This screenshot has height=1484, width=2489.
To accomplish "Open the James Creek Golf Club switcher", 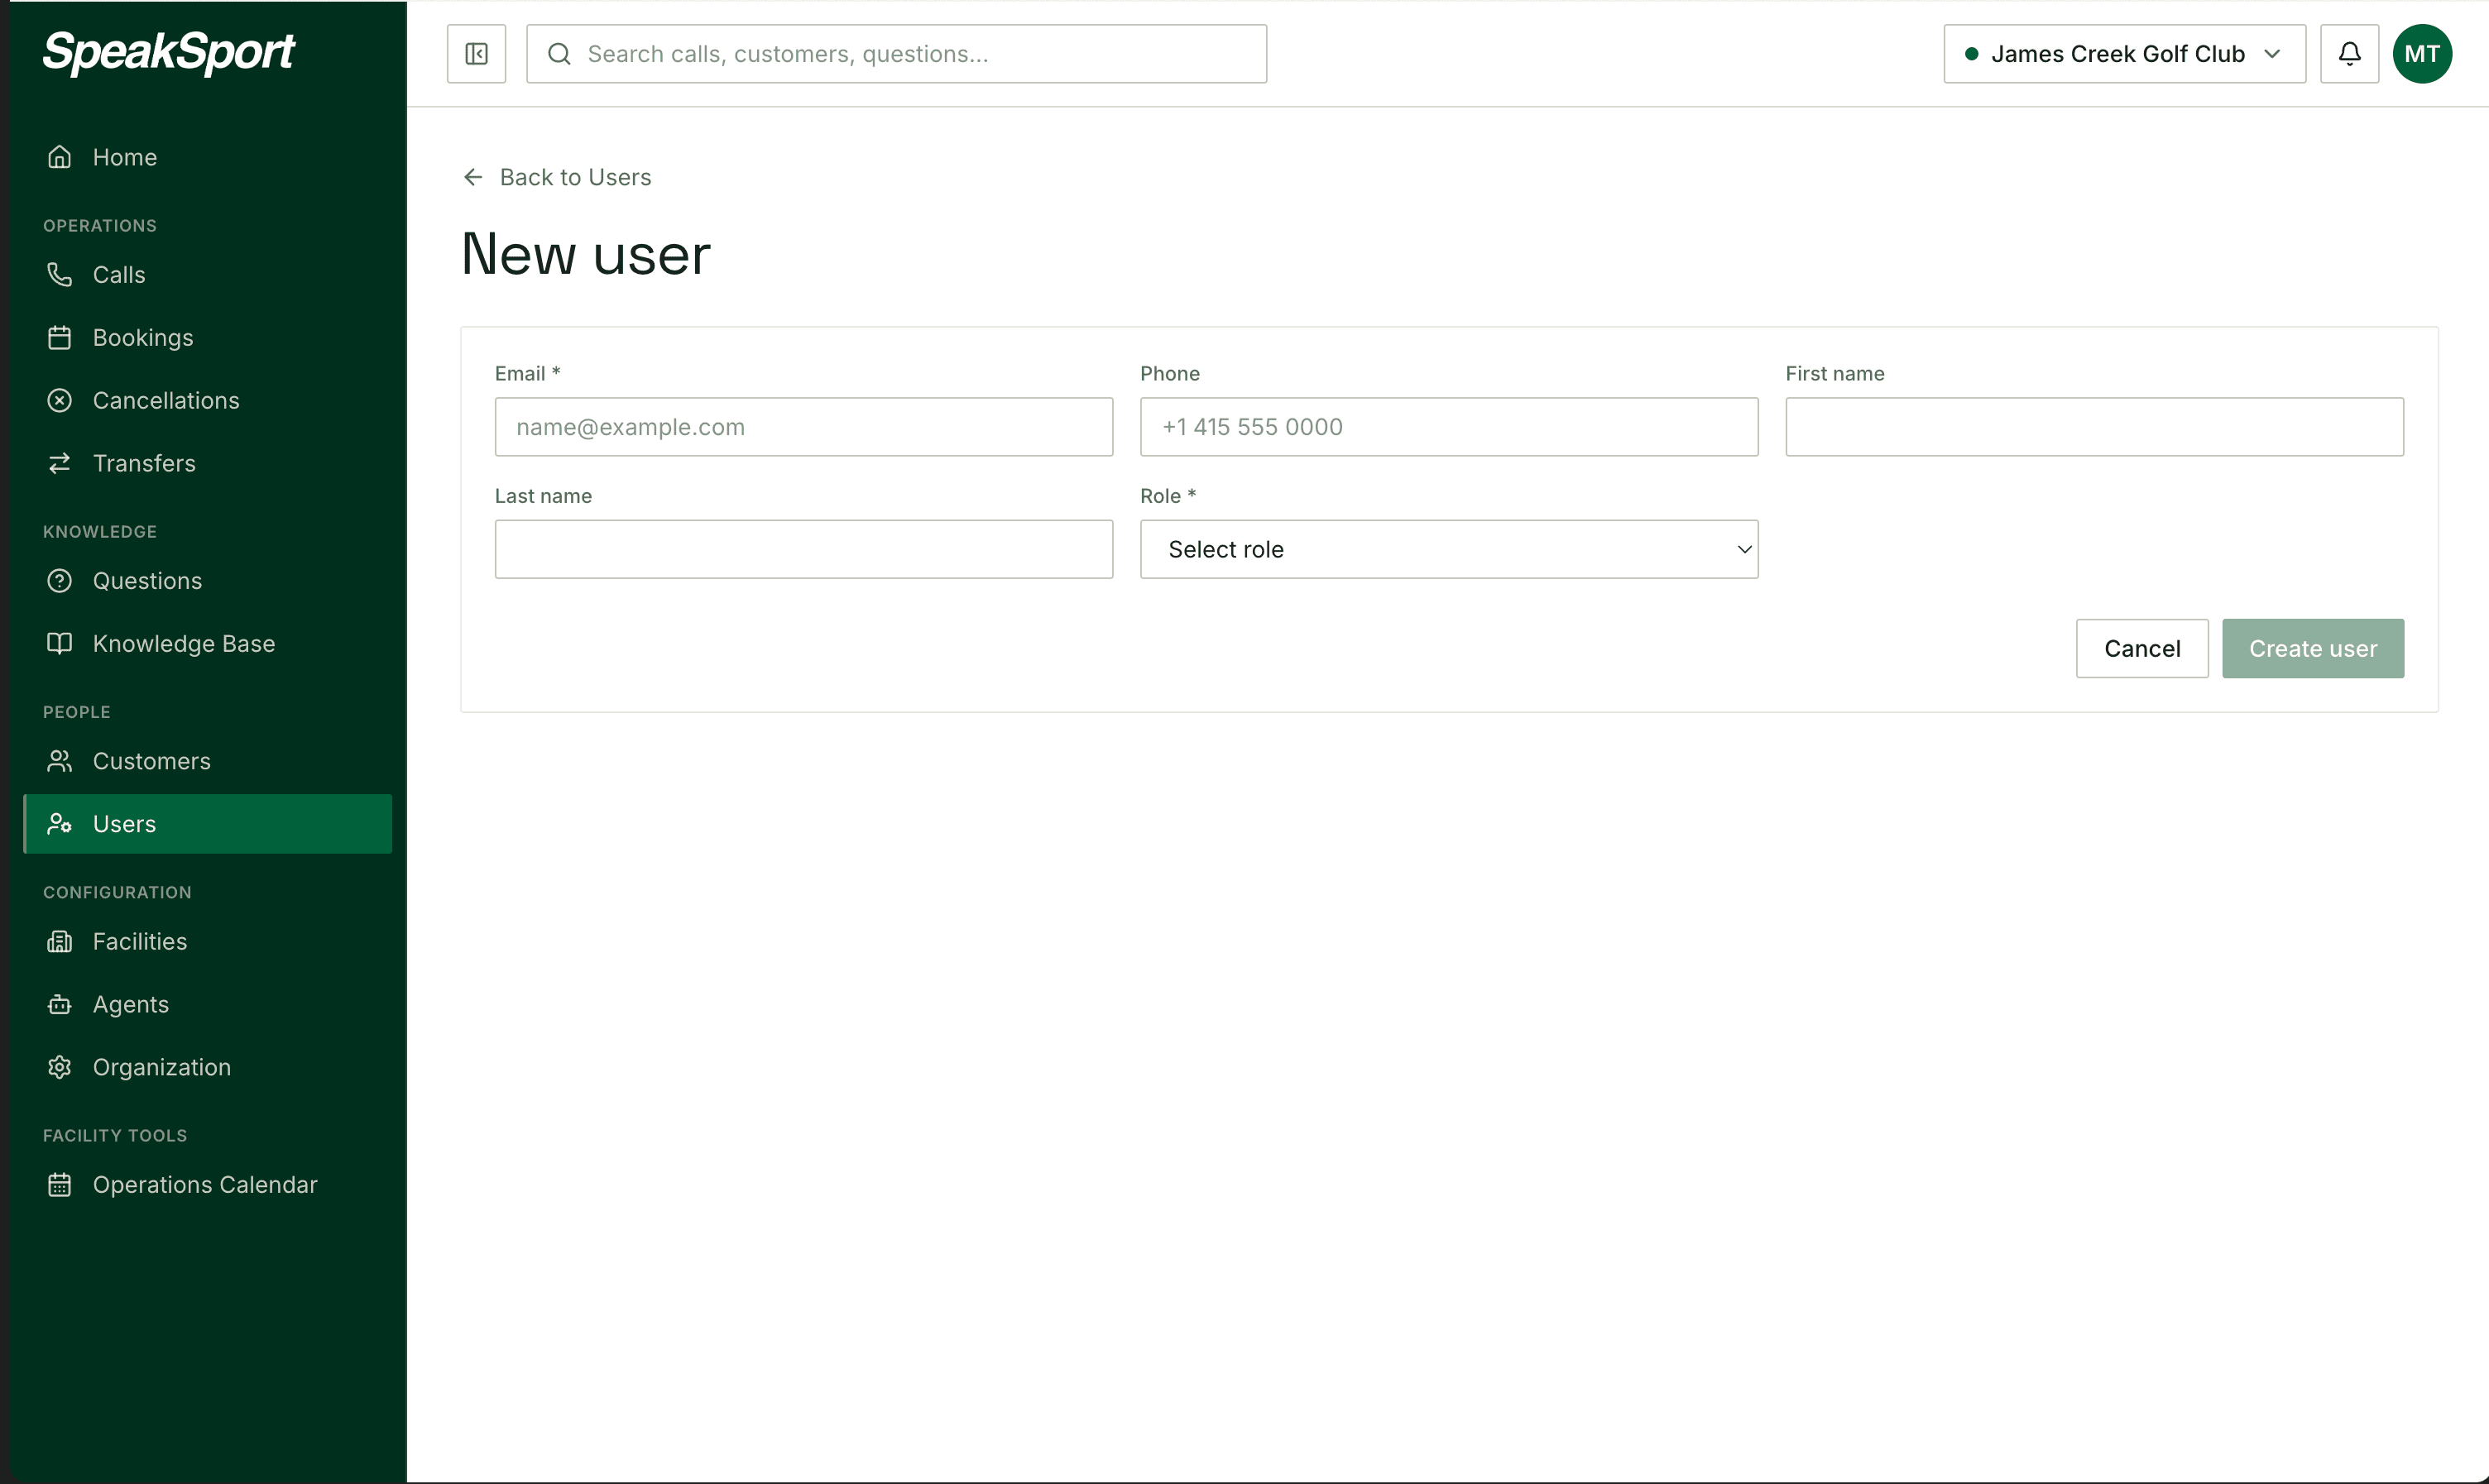I will (2124, 54).
